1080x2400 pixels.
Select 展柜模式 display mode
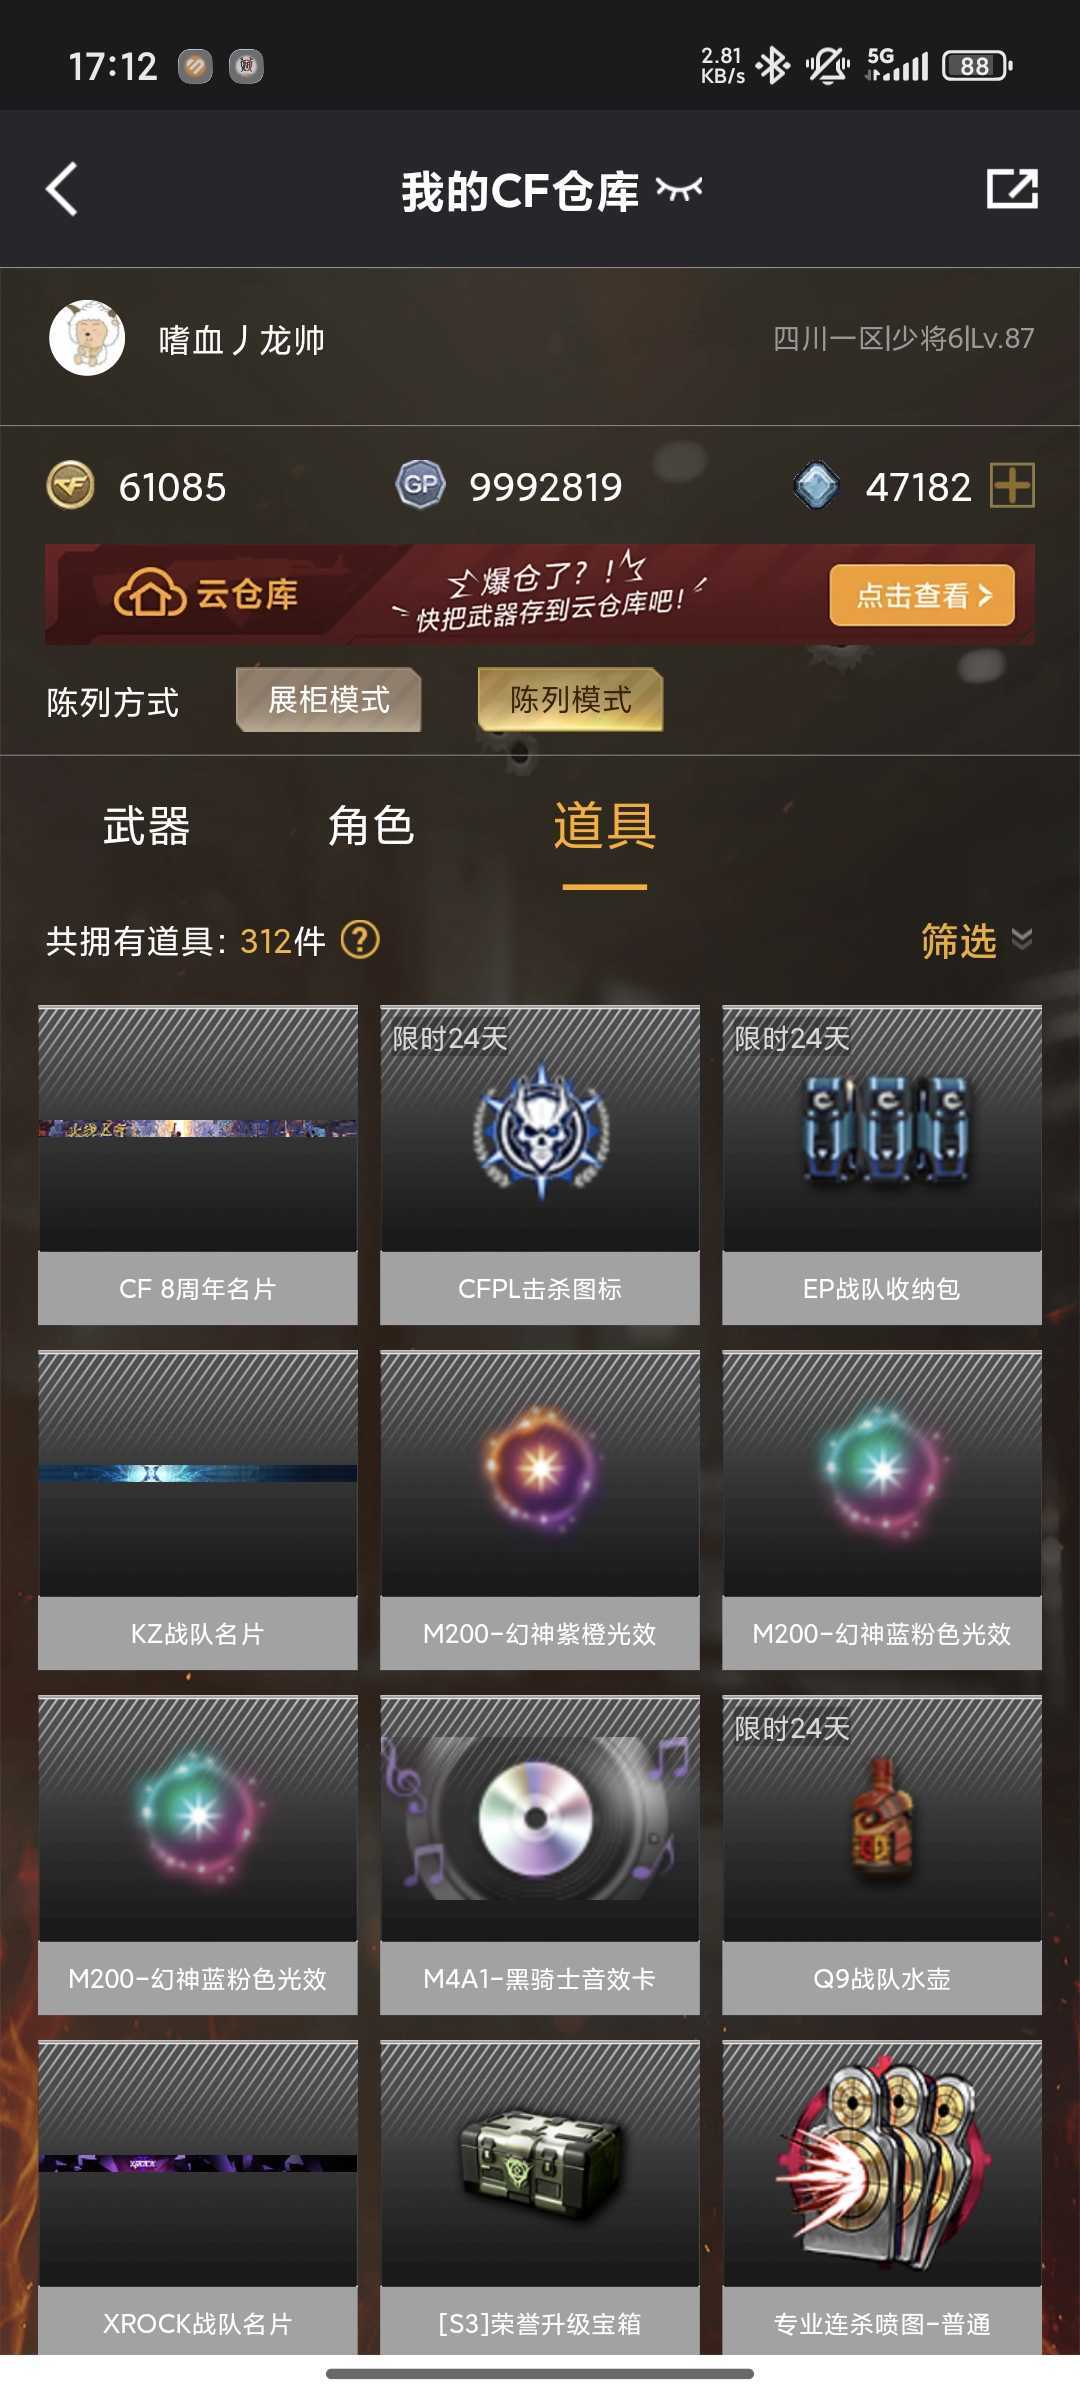pyautogui.click(x=328, y=700)
